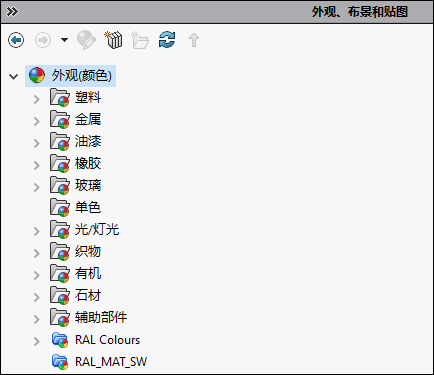The height and width of the screenshot is (375, 434).
Task: Select the 外观(颜色) root item
Action: [70, 76]
